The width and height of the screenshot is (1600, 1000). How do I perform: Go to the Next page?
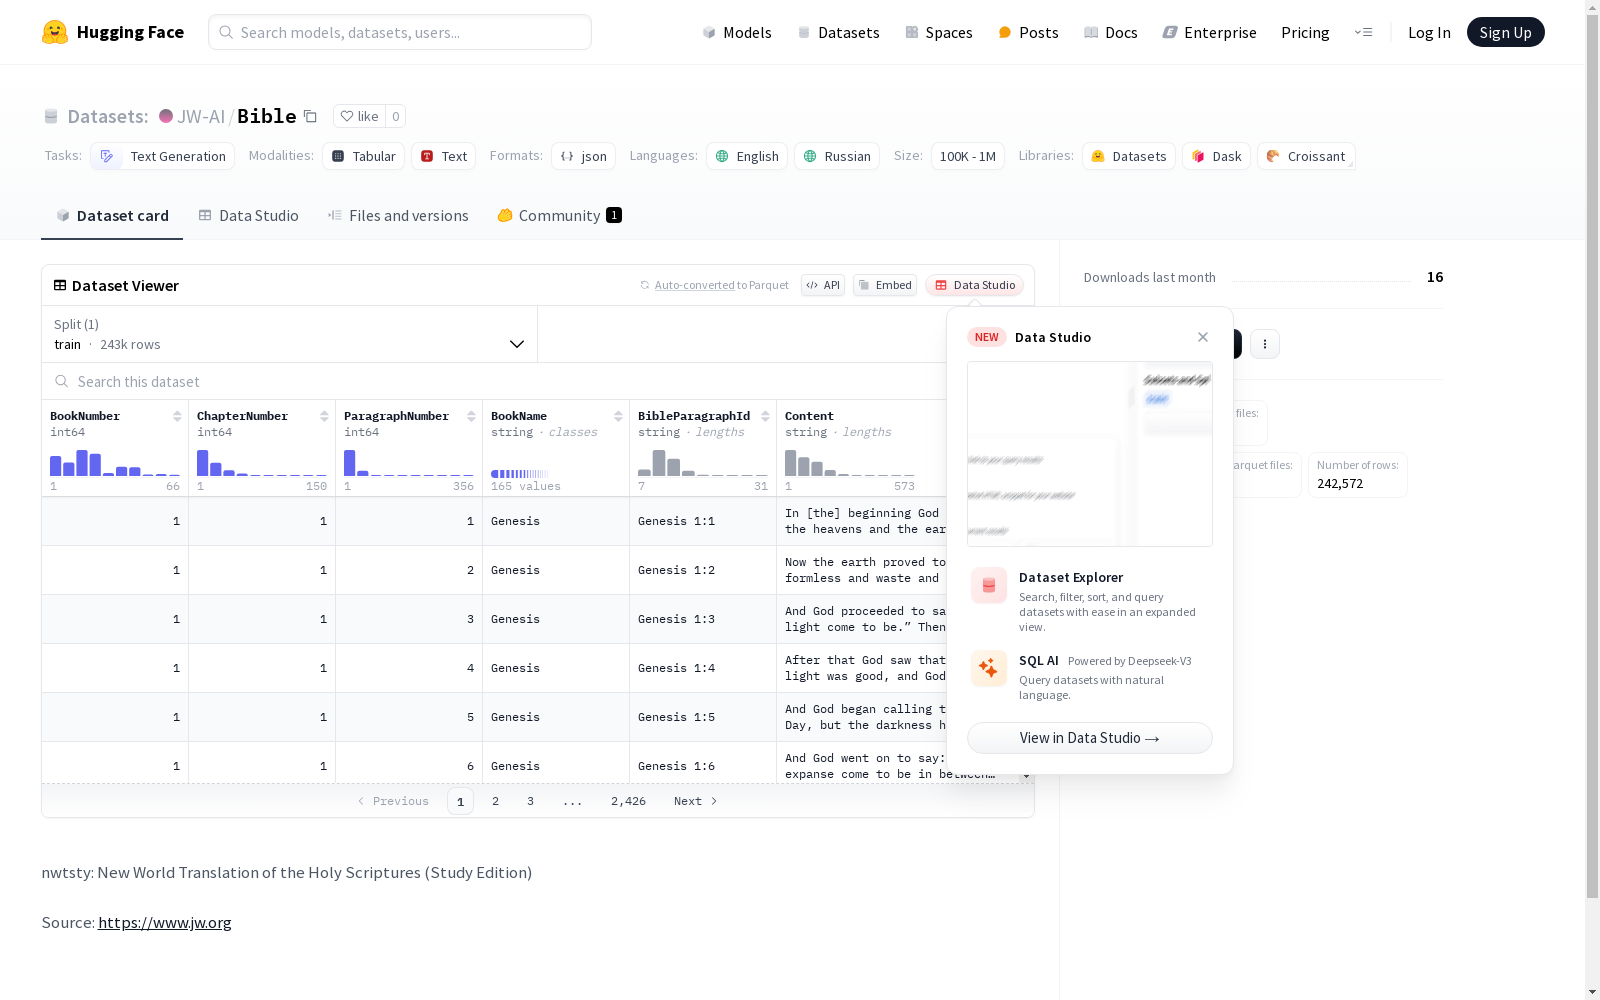tap(696, 801)
